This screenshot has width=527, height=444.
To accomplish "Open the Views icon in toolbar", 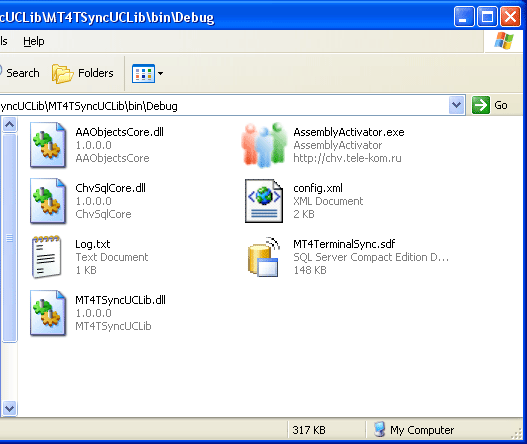I will [144, 73].
